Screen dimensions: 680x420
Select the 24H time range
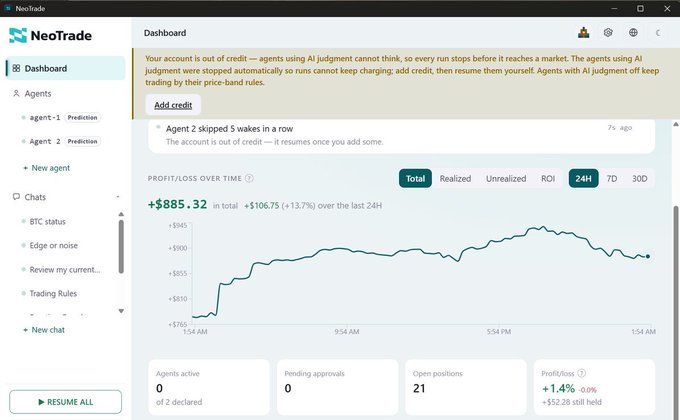[583, 178]
